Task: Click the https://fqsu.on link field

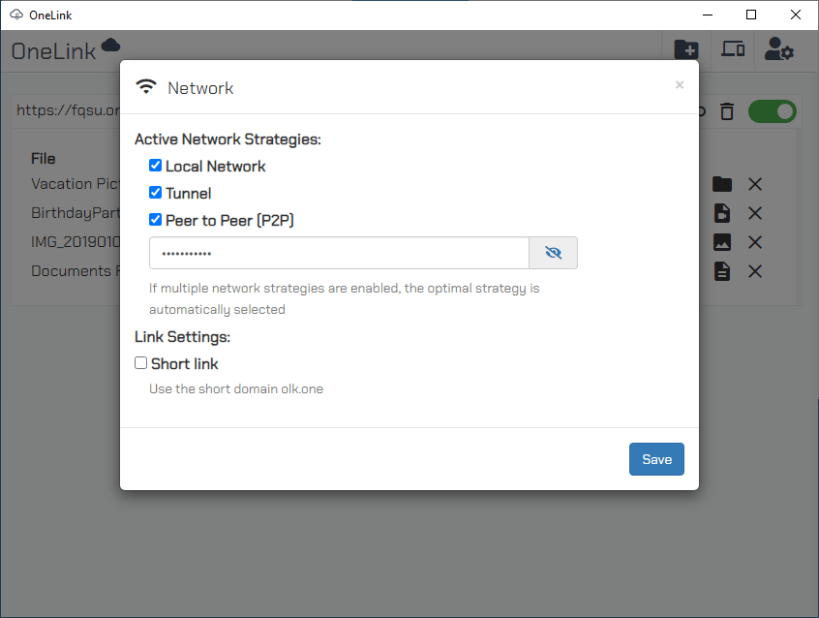Action: (x=68, y=110)
